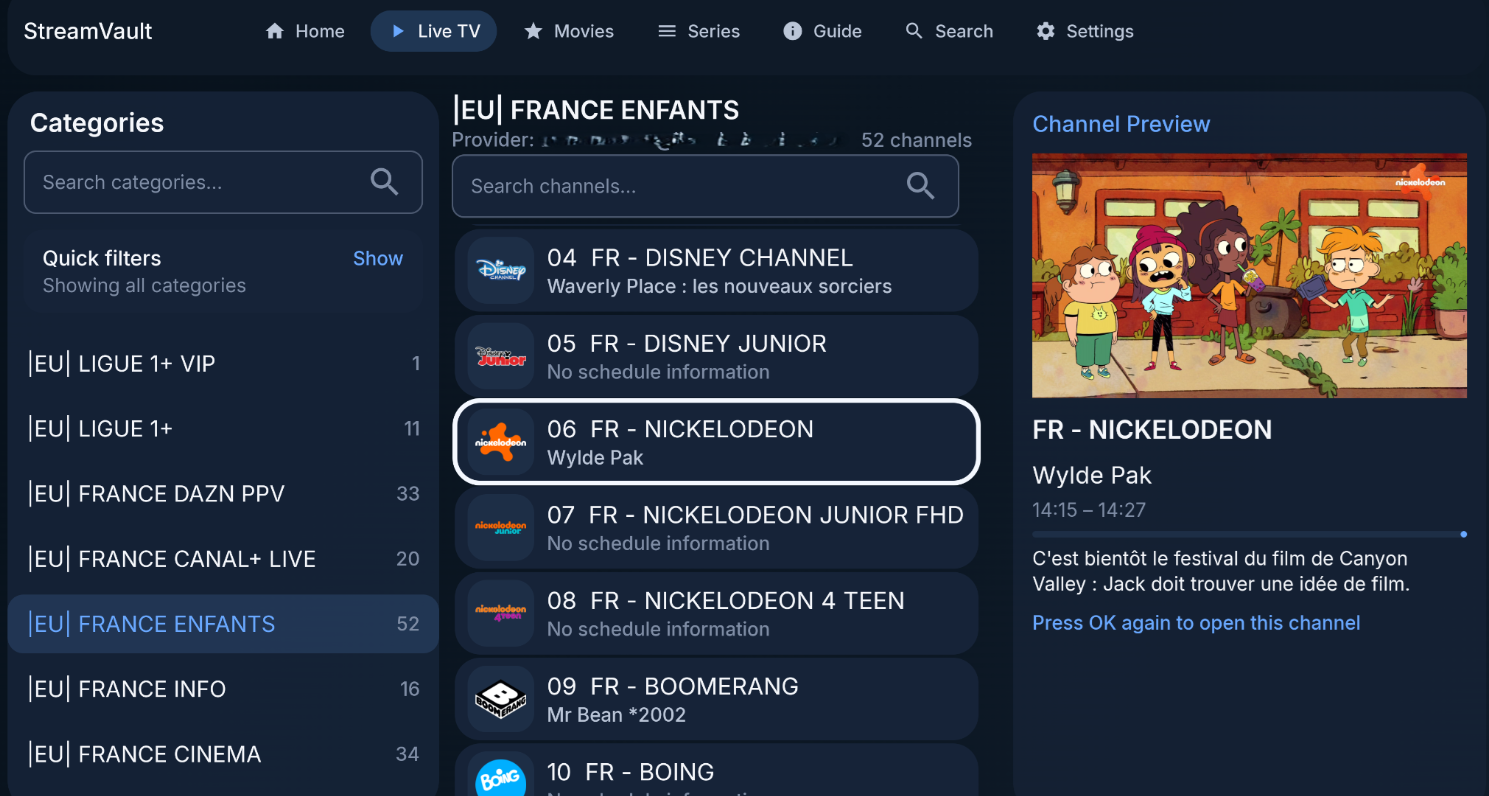1489x796 pixels.
Task: Click the Nickelodeon Junior logo
Action: tap(501, 528)
